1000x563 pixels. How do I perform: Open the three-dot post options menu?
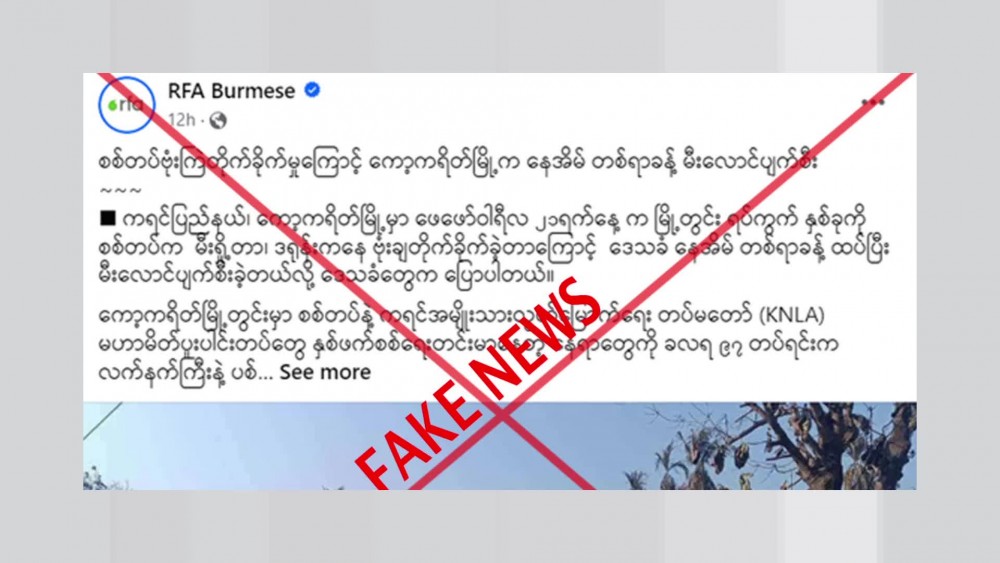(872, 102)
